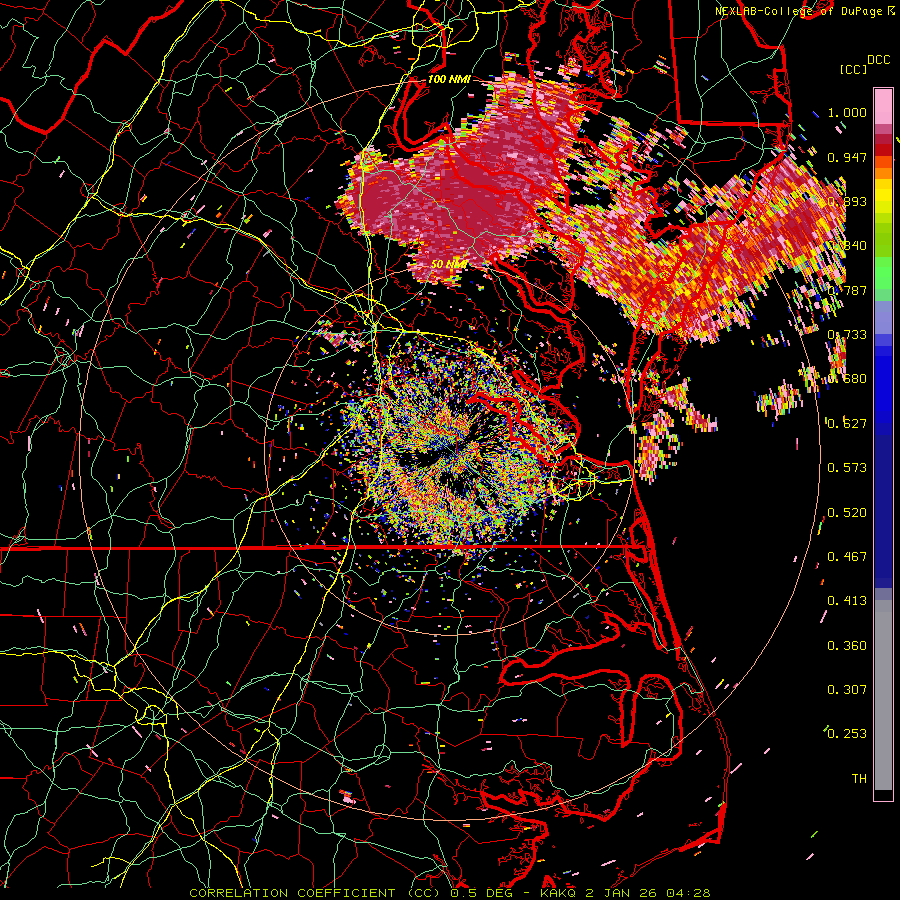Click the 0.307 legend value
Image resolution: width=900 pixels, height=900 pixels.
click(x=847, y=690)
